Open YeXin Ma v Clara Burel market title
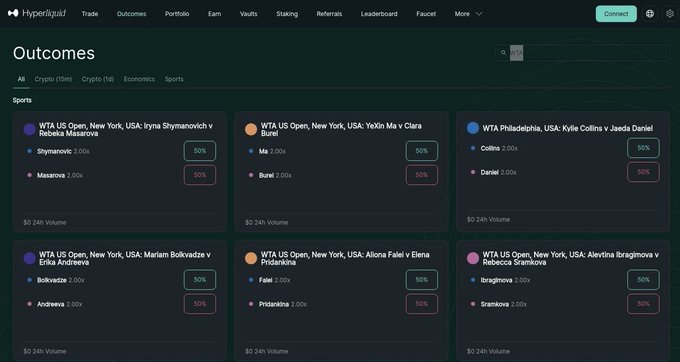Viewport: 680px width, 362px height. 341,130
